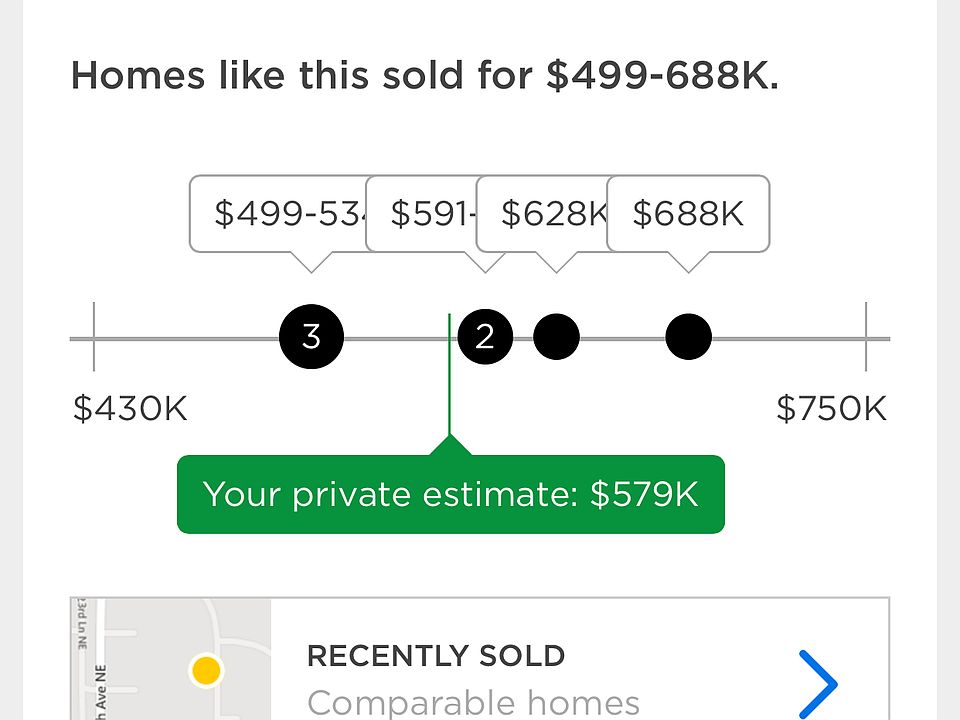Tap the $628K price callout
Screen dimensions: 960x720
click(x=542, y=214)
